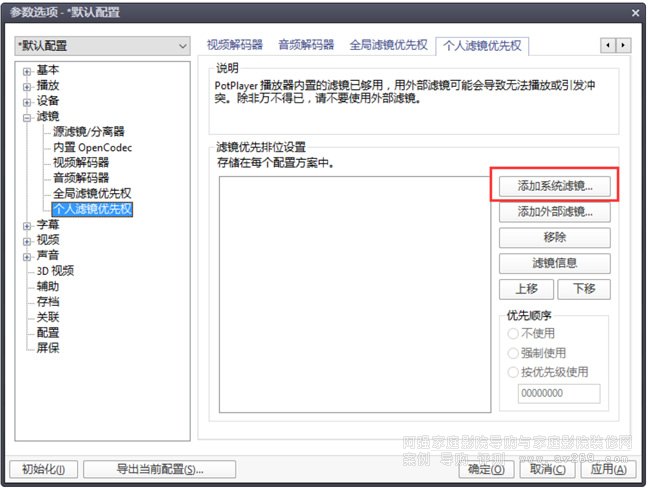Click the tab scroll left arrow
This screenshot has width=650, height=490.
pos(608,45)
